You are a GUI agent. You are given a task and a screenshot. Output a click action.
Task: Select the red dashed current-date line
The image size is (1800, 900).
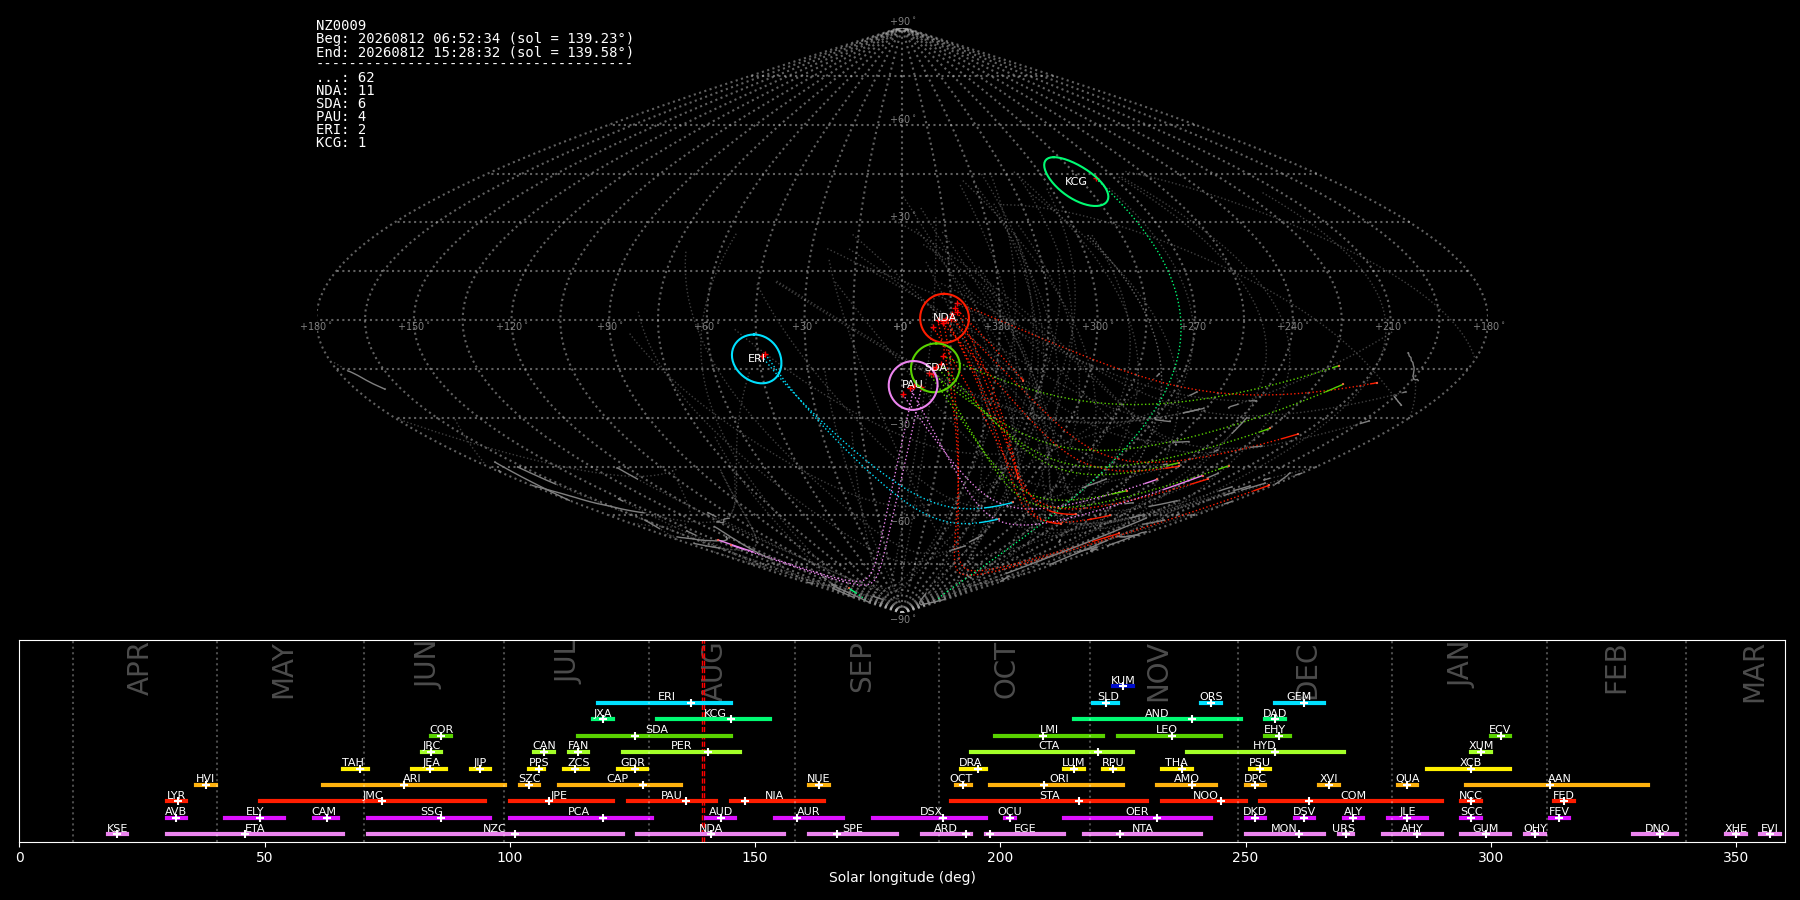(x=703, y=741)
